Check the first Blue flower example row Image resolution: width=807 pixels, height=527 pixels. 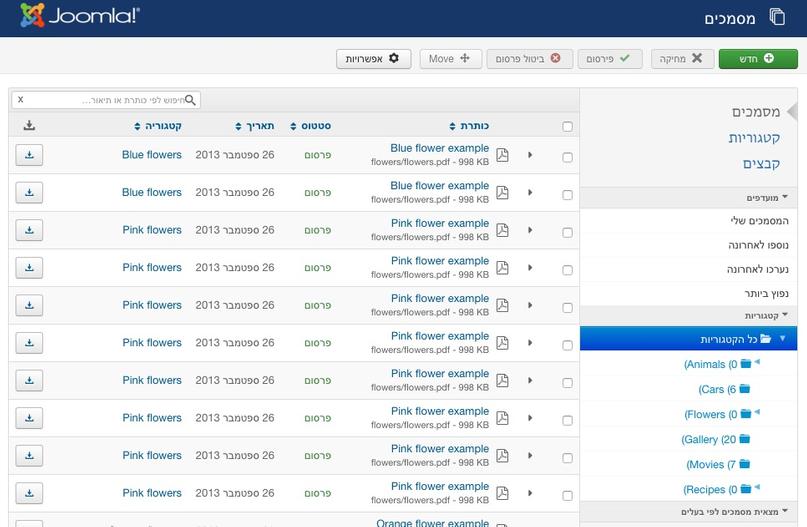click(567, 157)
